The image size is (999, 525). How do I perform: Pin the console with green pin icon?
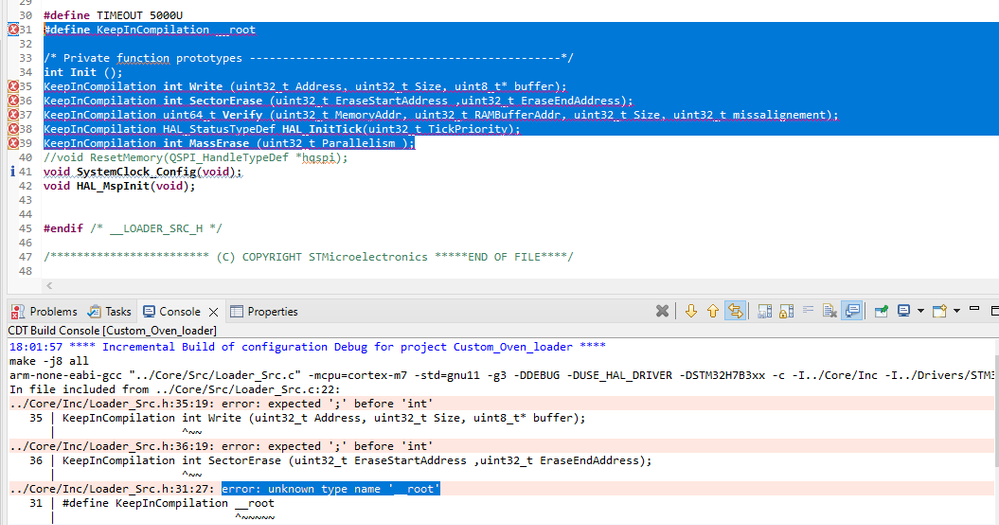[x=882, y=311]
